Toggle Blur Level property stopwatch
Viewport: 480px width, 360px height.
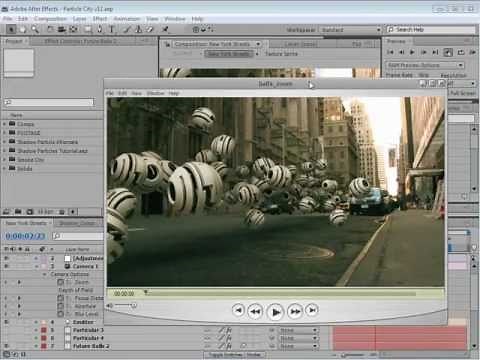coord(60,314)
